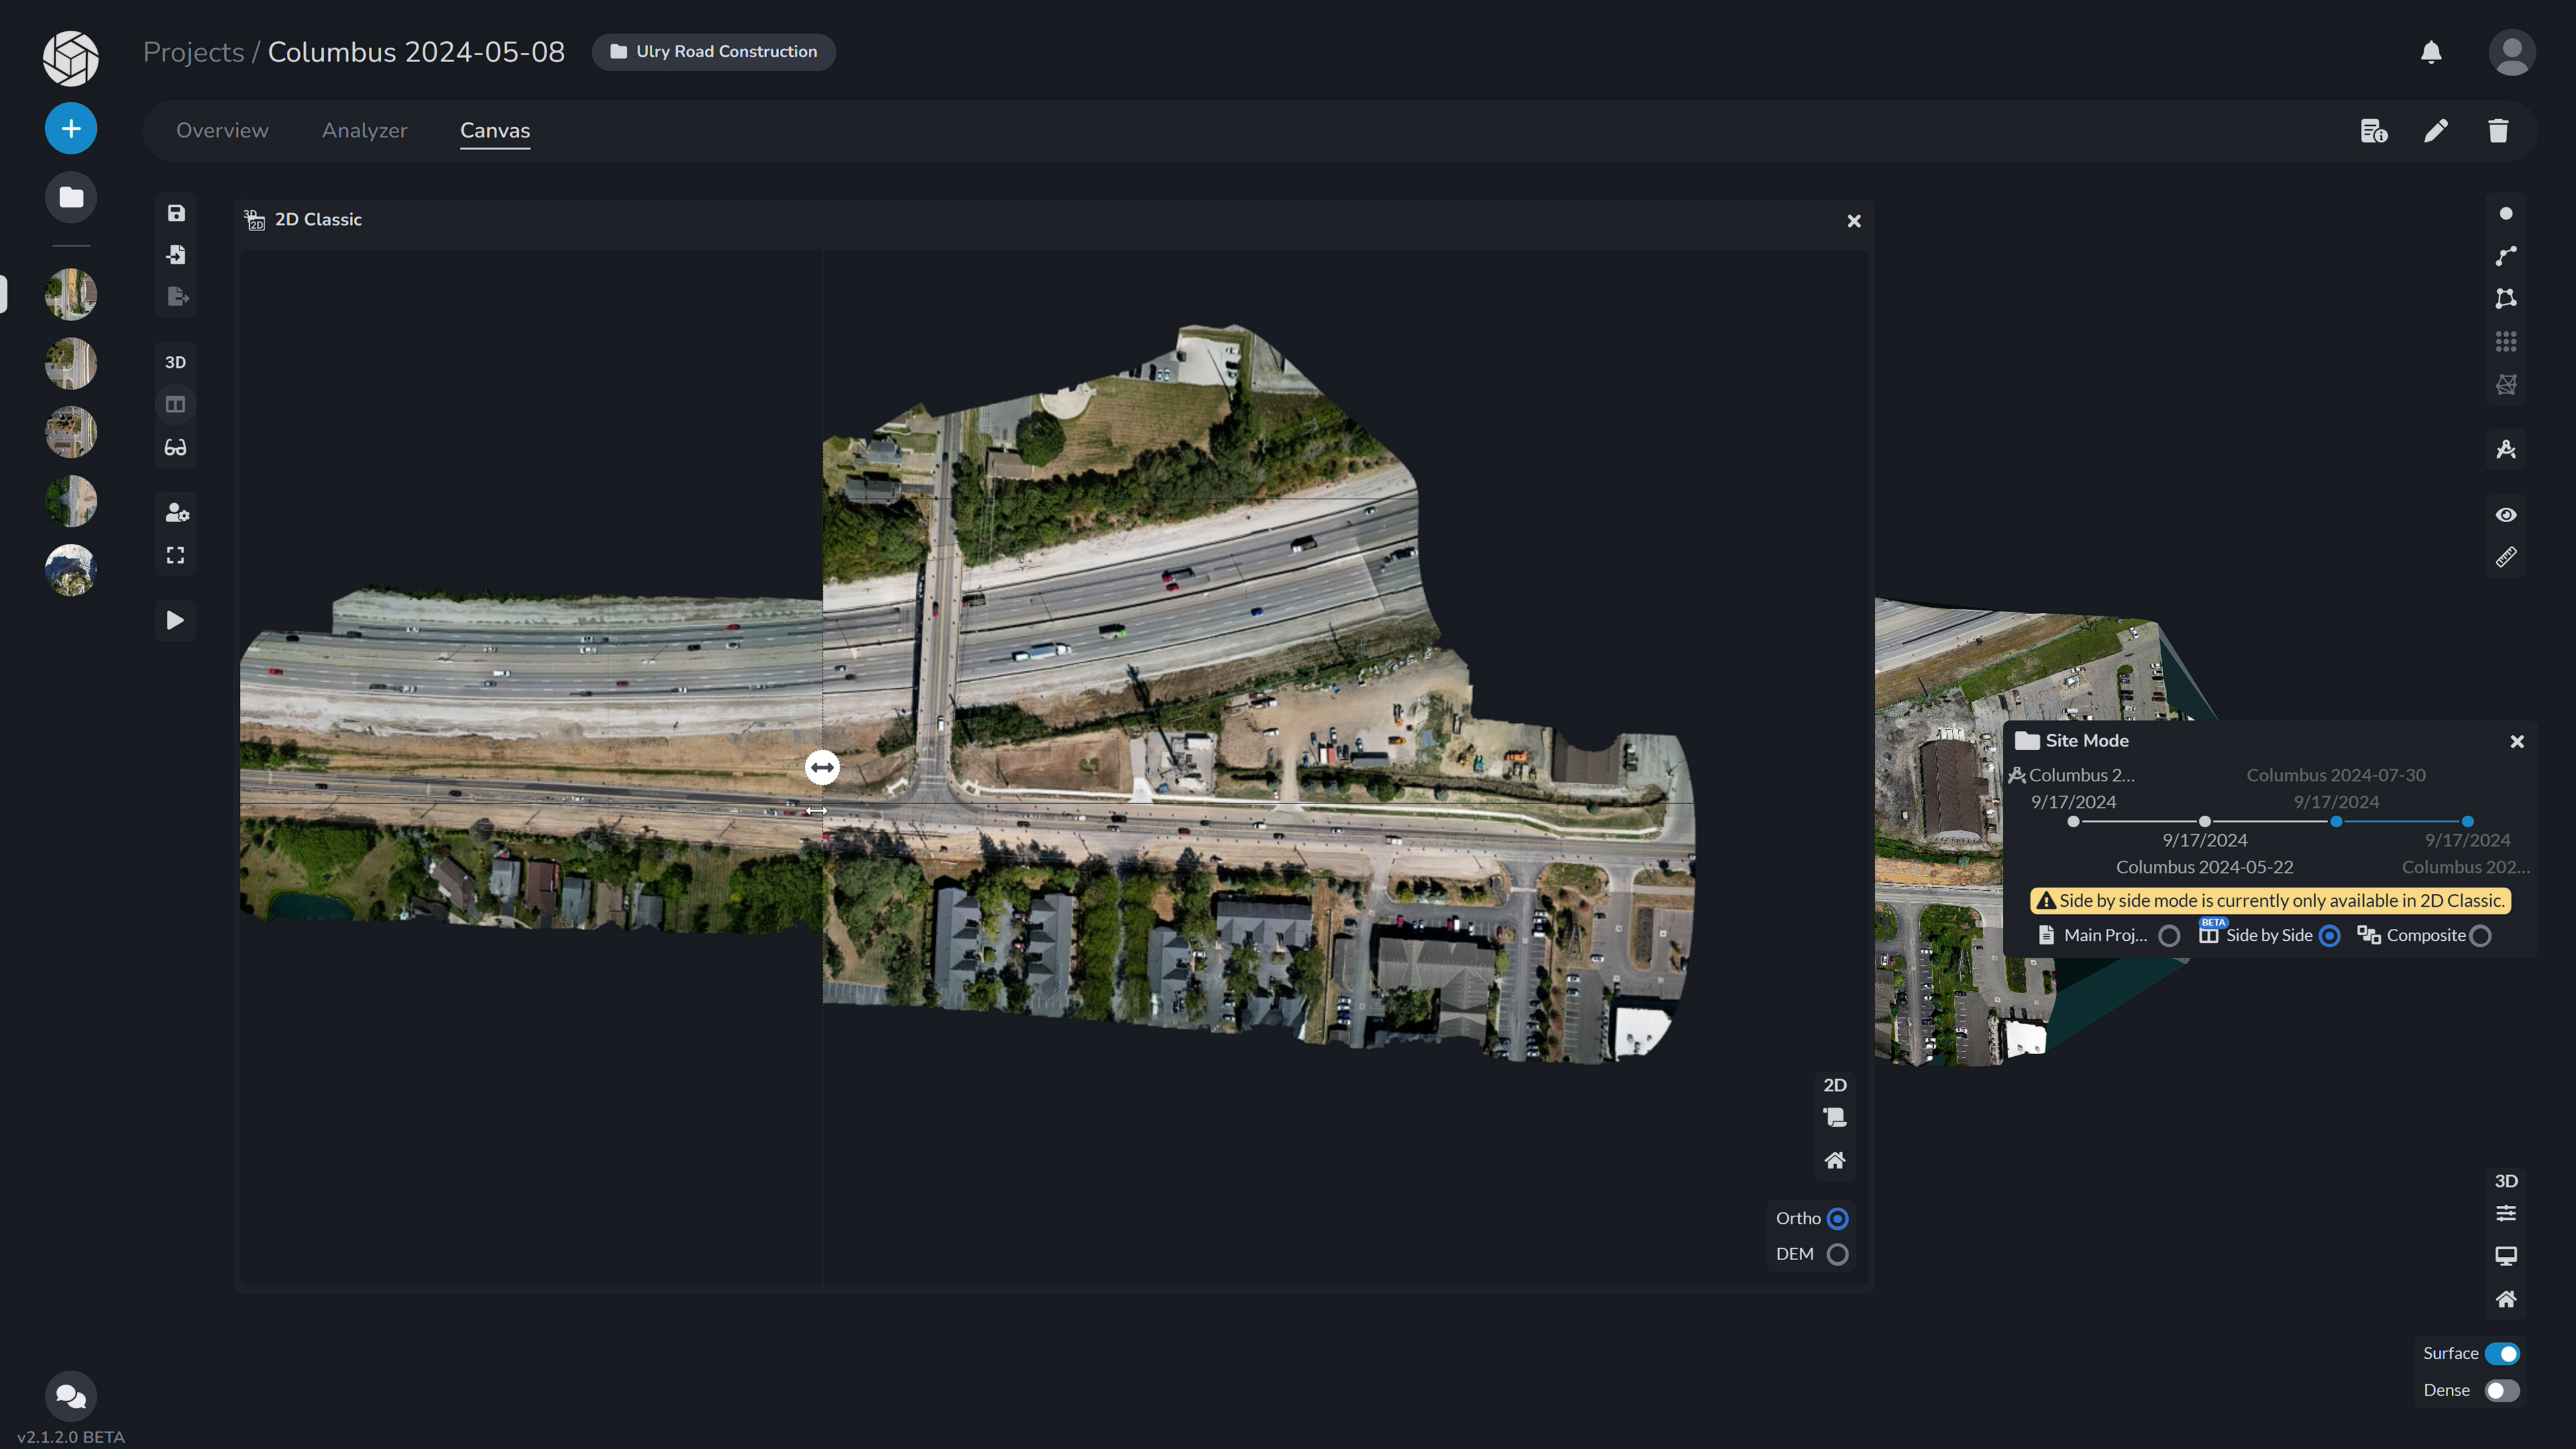
Task: Switch Site Mode to Composite
Action: click(2481, 936)
